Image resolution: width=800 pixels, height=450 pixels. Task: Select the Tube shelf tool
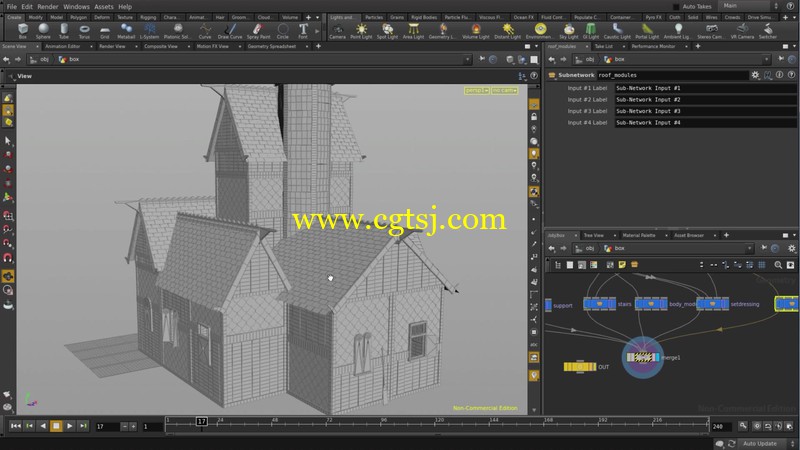tap(64, 31)
